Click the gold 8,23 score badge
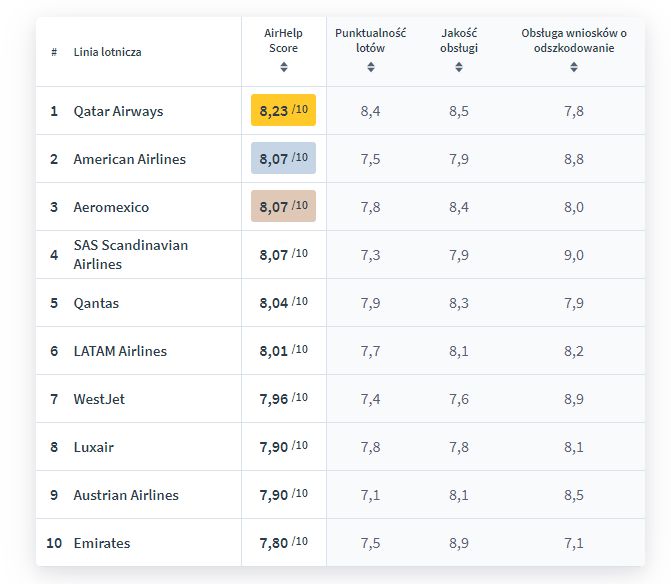 click(284, 111)
